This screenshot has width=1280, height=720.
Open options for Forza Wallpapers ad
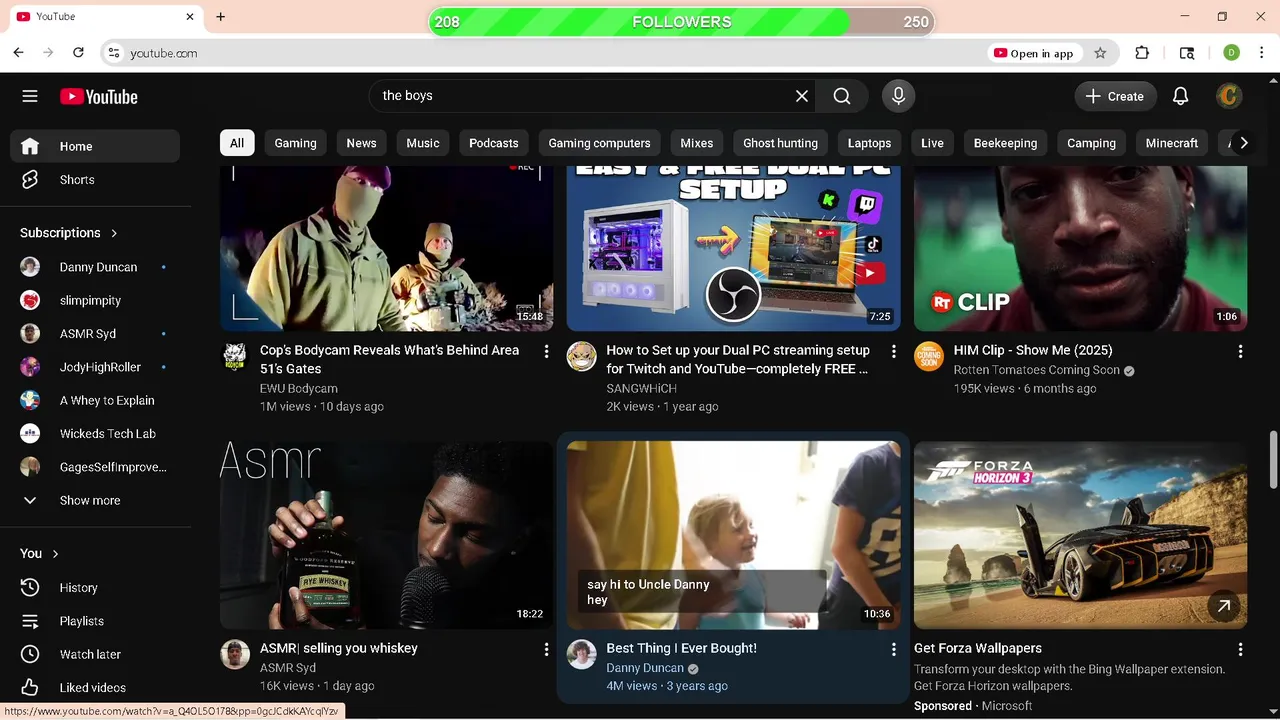click(1240, 649)
